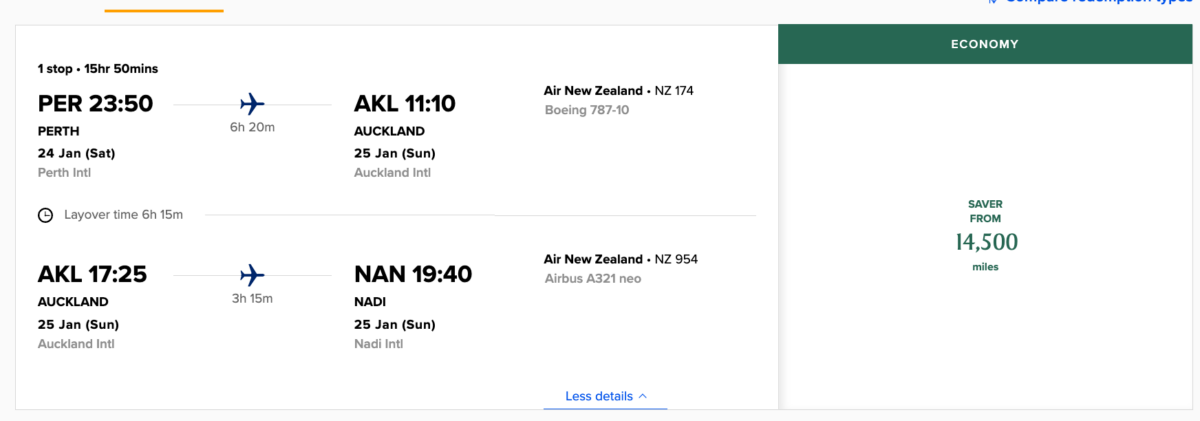Click the PER 23:50 departure time
The height and width of the screenshot is (421, 1200).
pyautogui.click(x=95, y=104)
